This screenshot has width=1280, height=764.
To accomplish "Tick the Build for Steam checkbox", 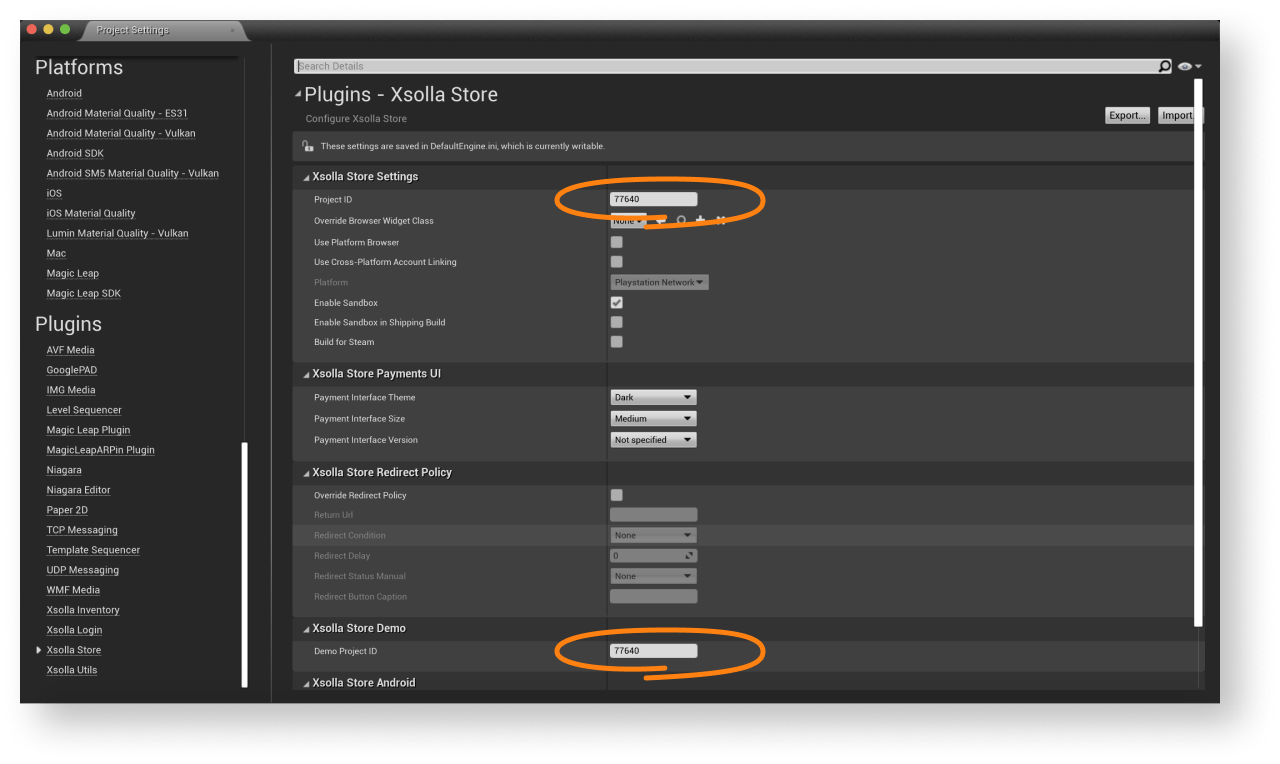I will point(617,342).
